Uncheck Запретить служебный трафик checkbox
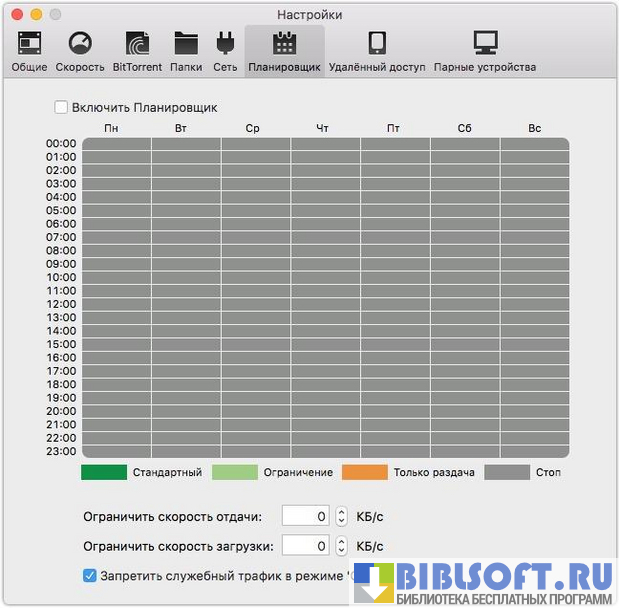The image size is (619, 608). [90, 575]
